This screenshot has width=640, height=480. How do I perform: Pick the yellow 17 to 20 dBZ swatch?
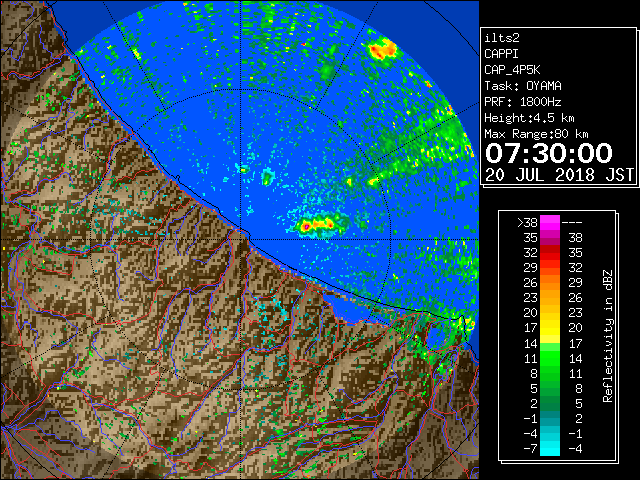(x=550, y=328)
